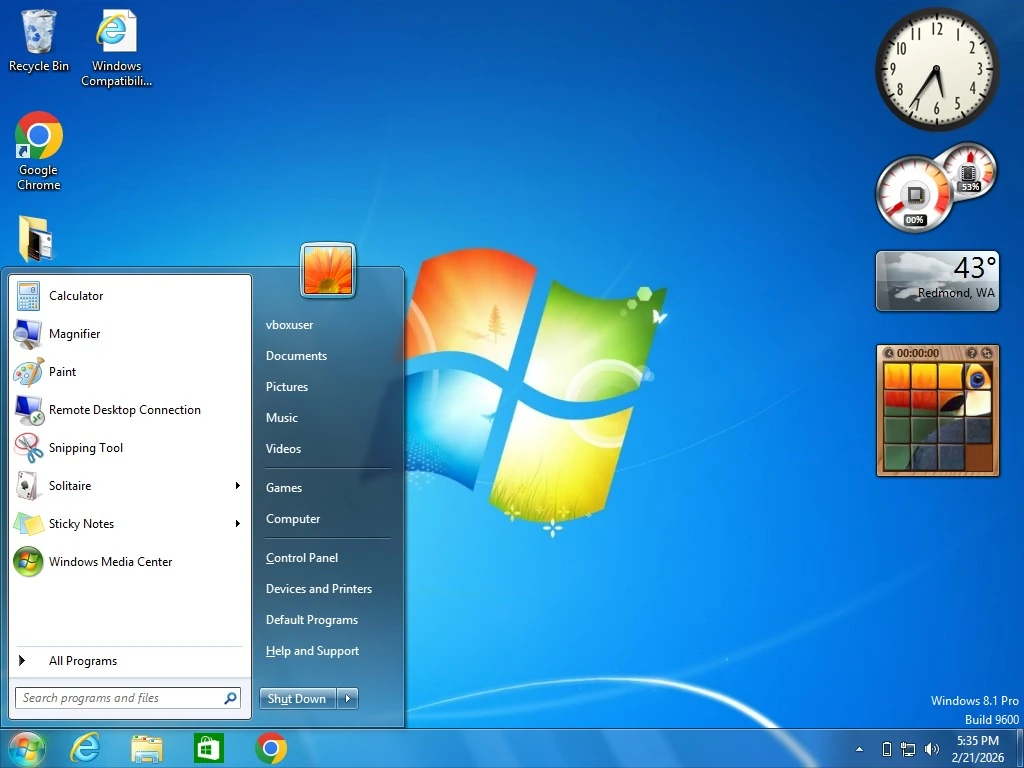
Task: Show hidden system tray icons
Action: (x=859, y=749)
